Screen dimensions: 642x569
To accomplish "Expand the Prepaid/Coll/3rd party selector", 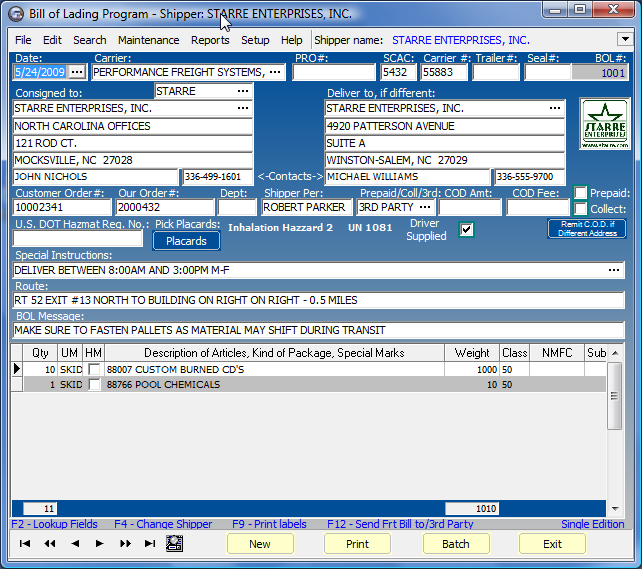I will coord(425,207).
